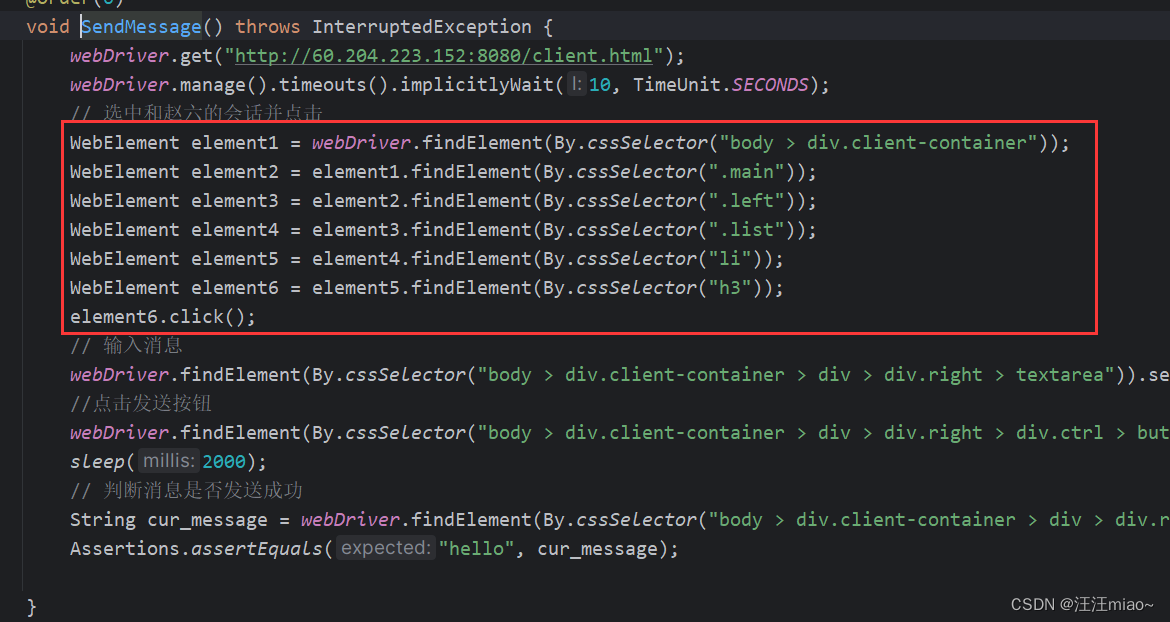This screenshot has width=1170, height=622.
Task: Click the Assertions class name
Action: click(125, 549)
